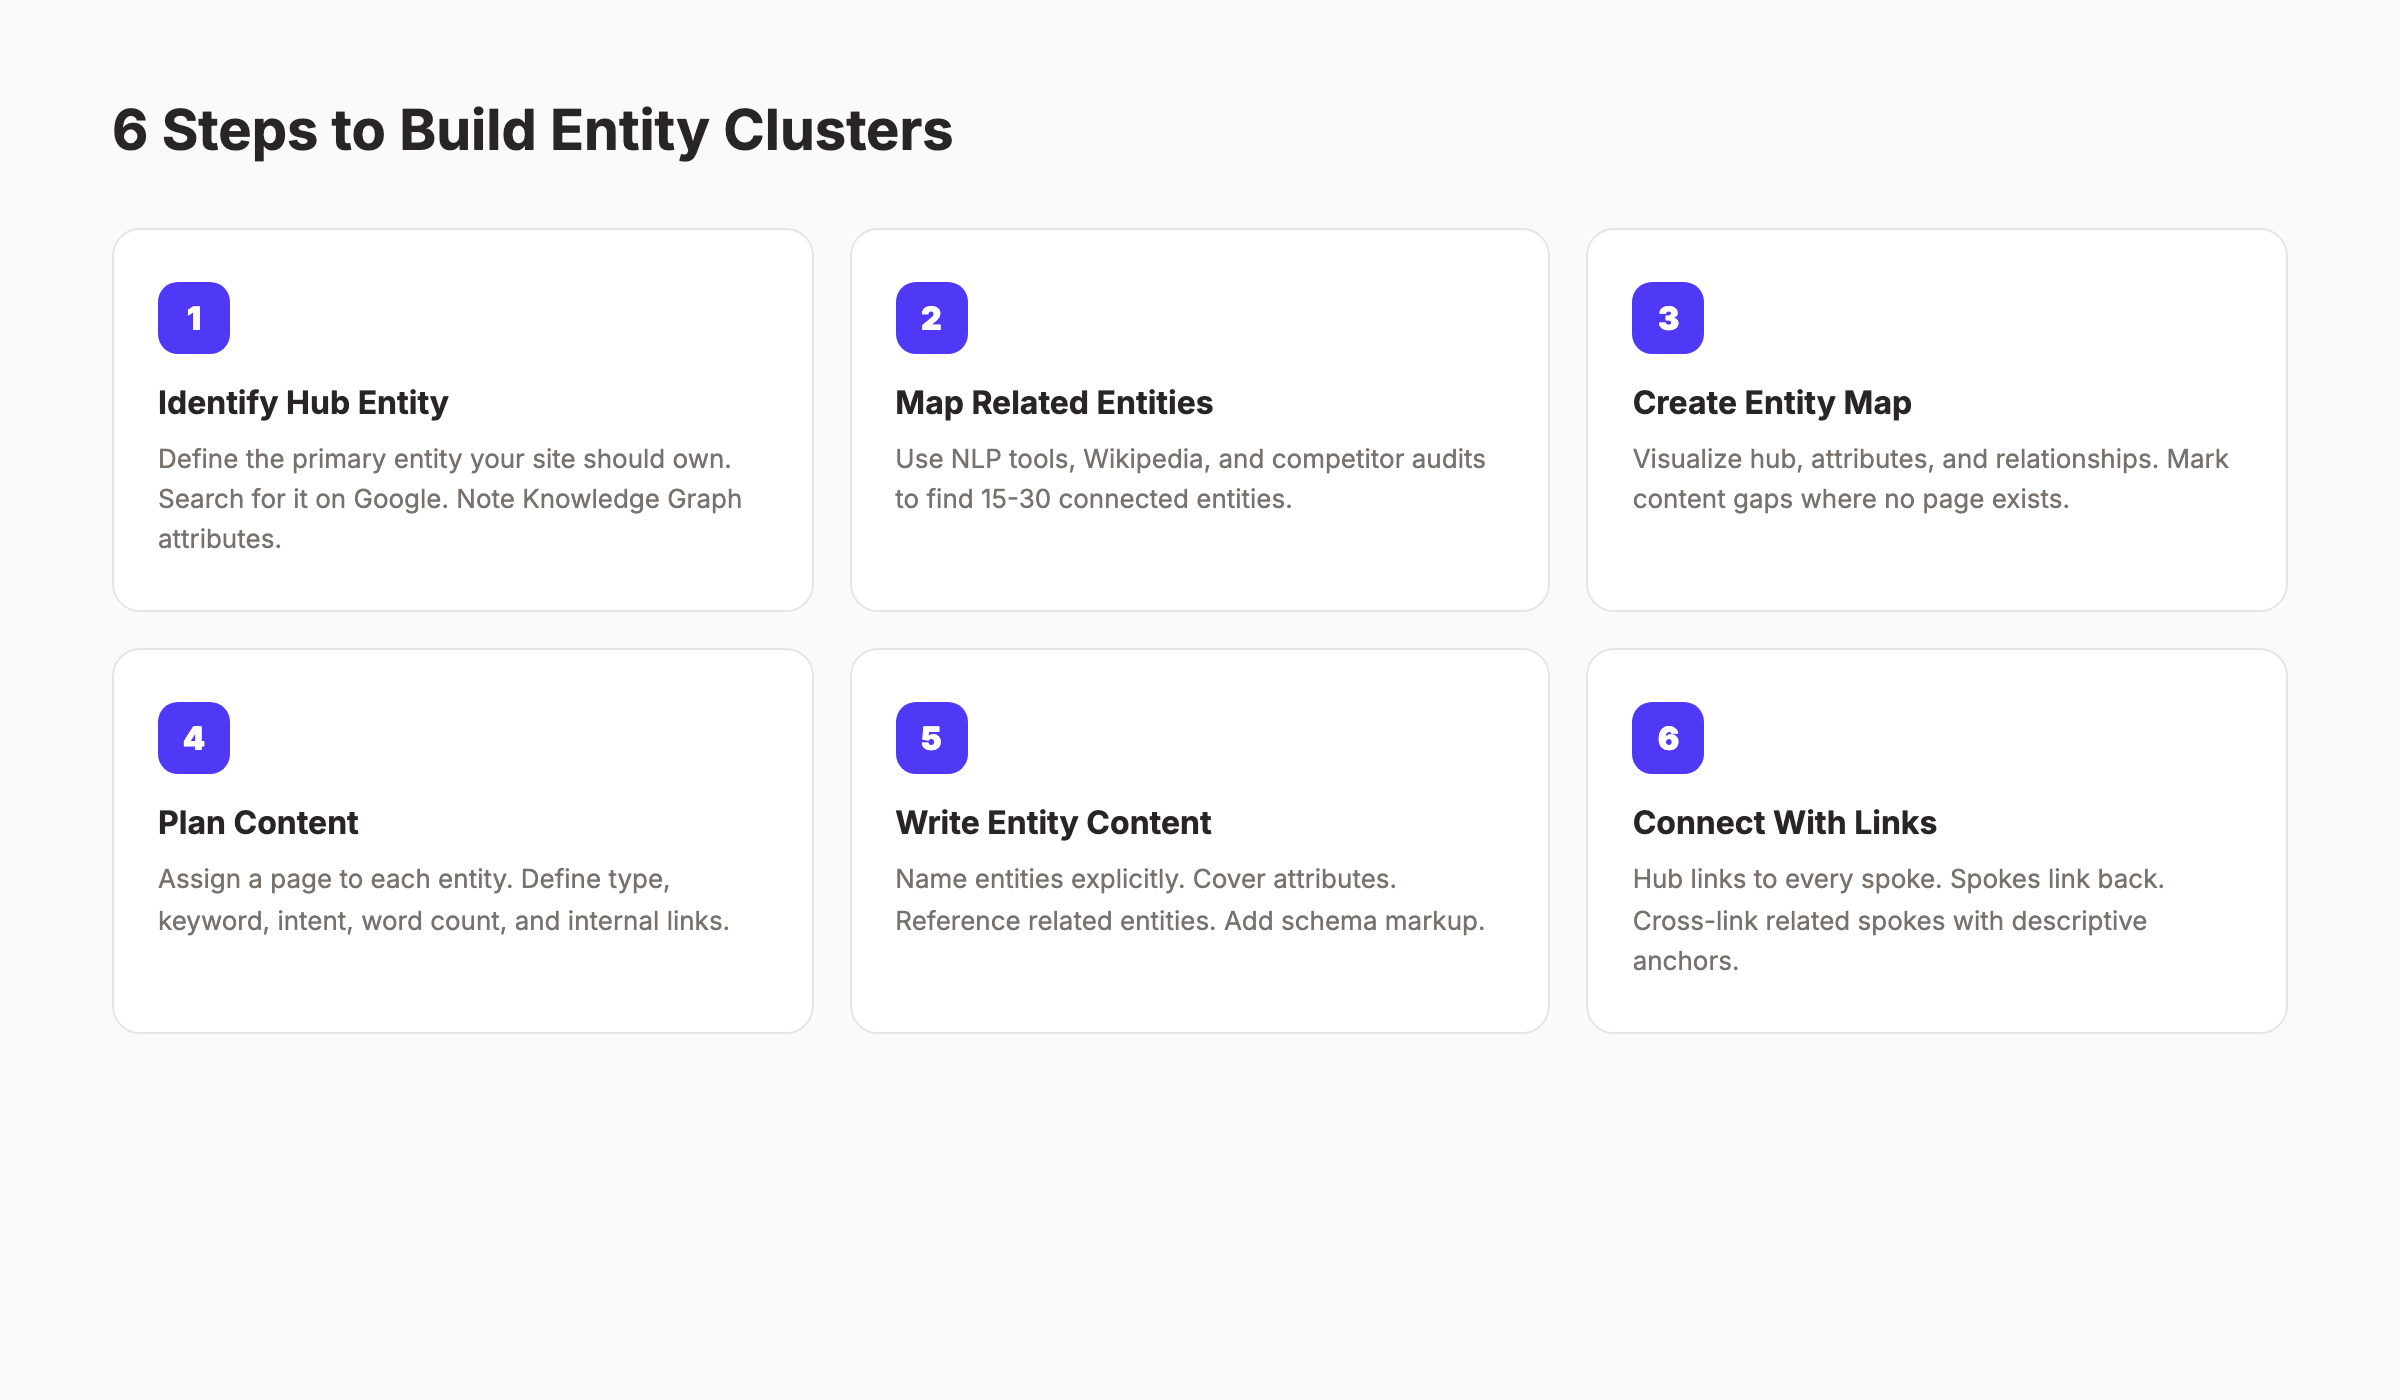2400x1400 pixels.
Task: Select the Write Entity Content heading
Action: click(x=1053, y=822)
